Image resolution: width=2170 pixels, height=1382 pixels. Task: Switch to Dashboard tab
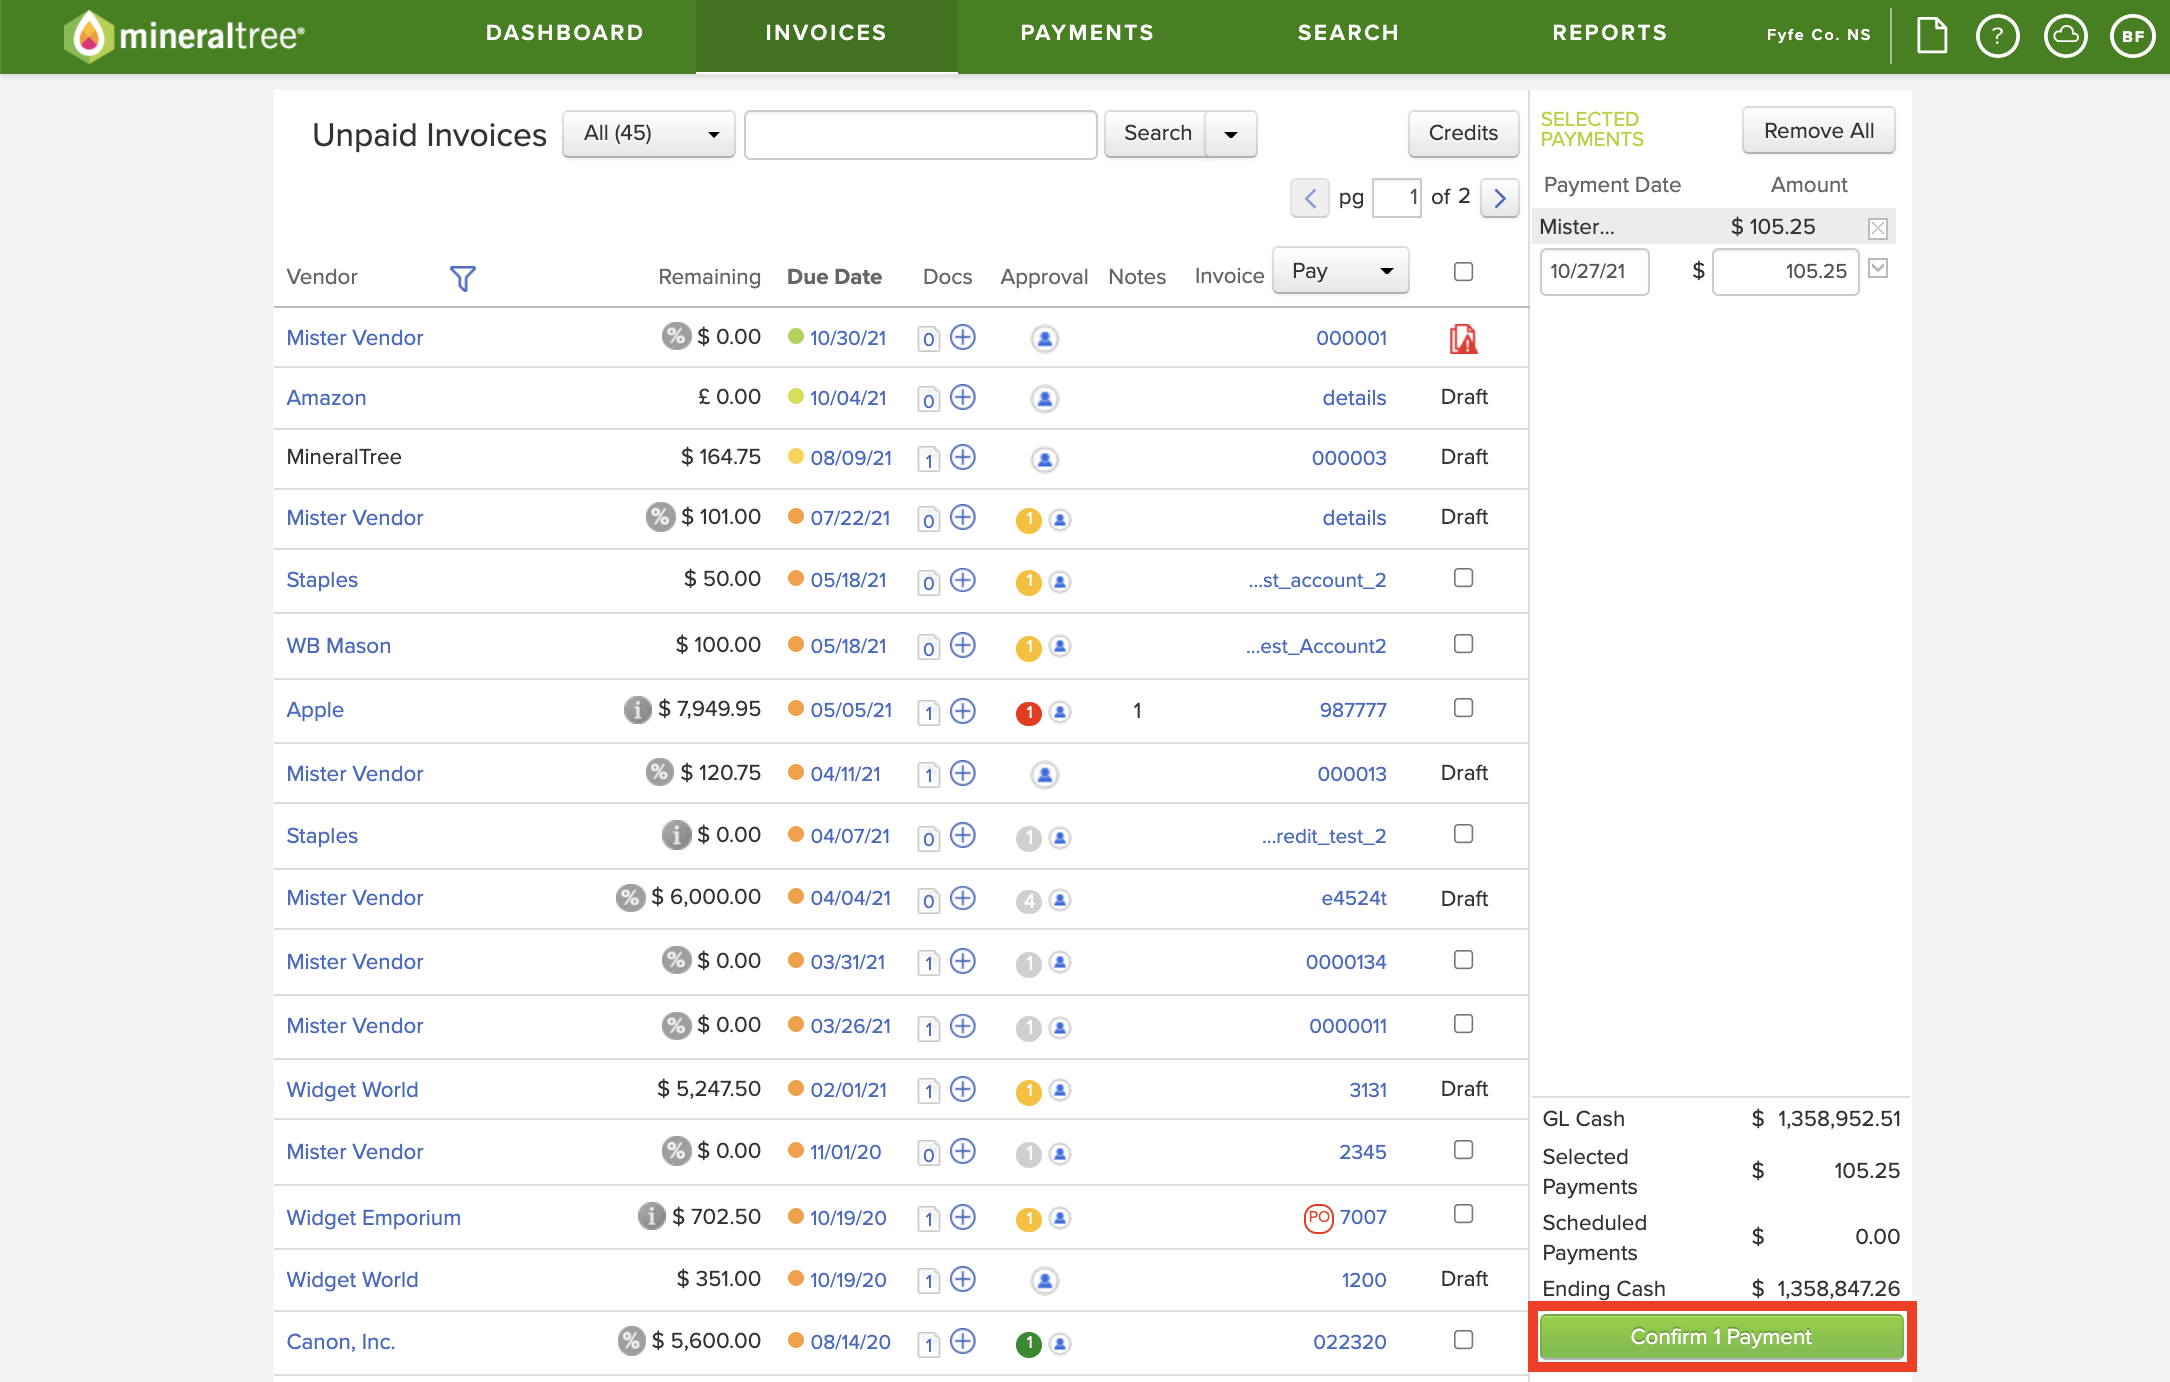pos(565,34)
